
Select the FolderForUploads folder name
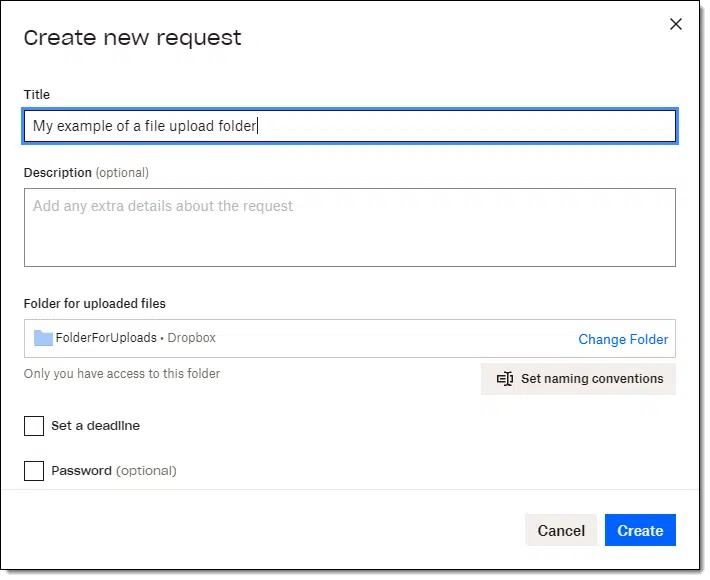[x=106, y=338]
